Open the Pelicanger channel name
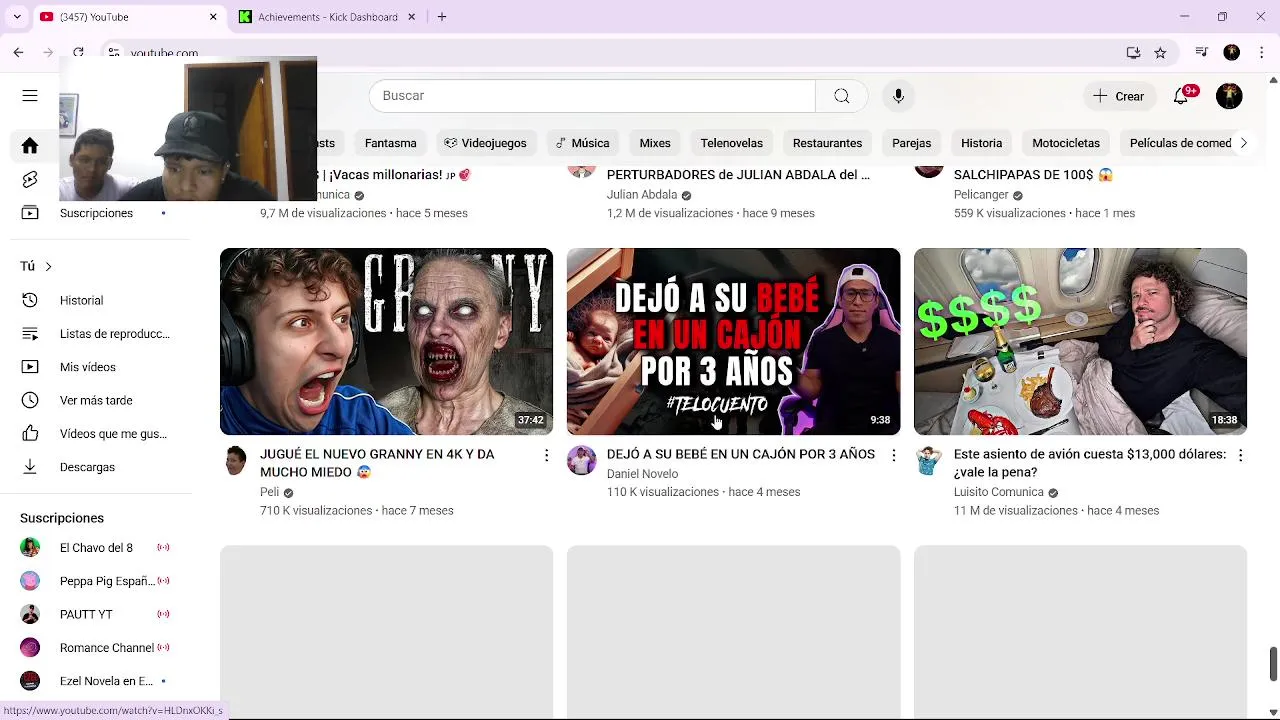 coord(981,195)
